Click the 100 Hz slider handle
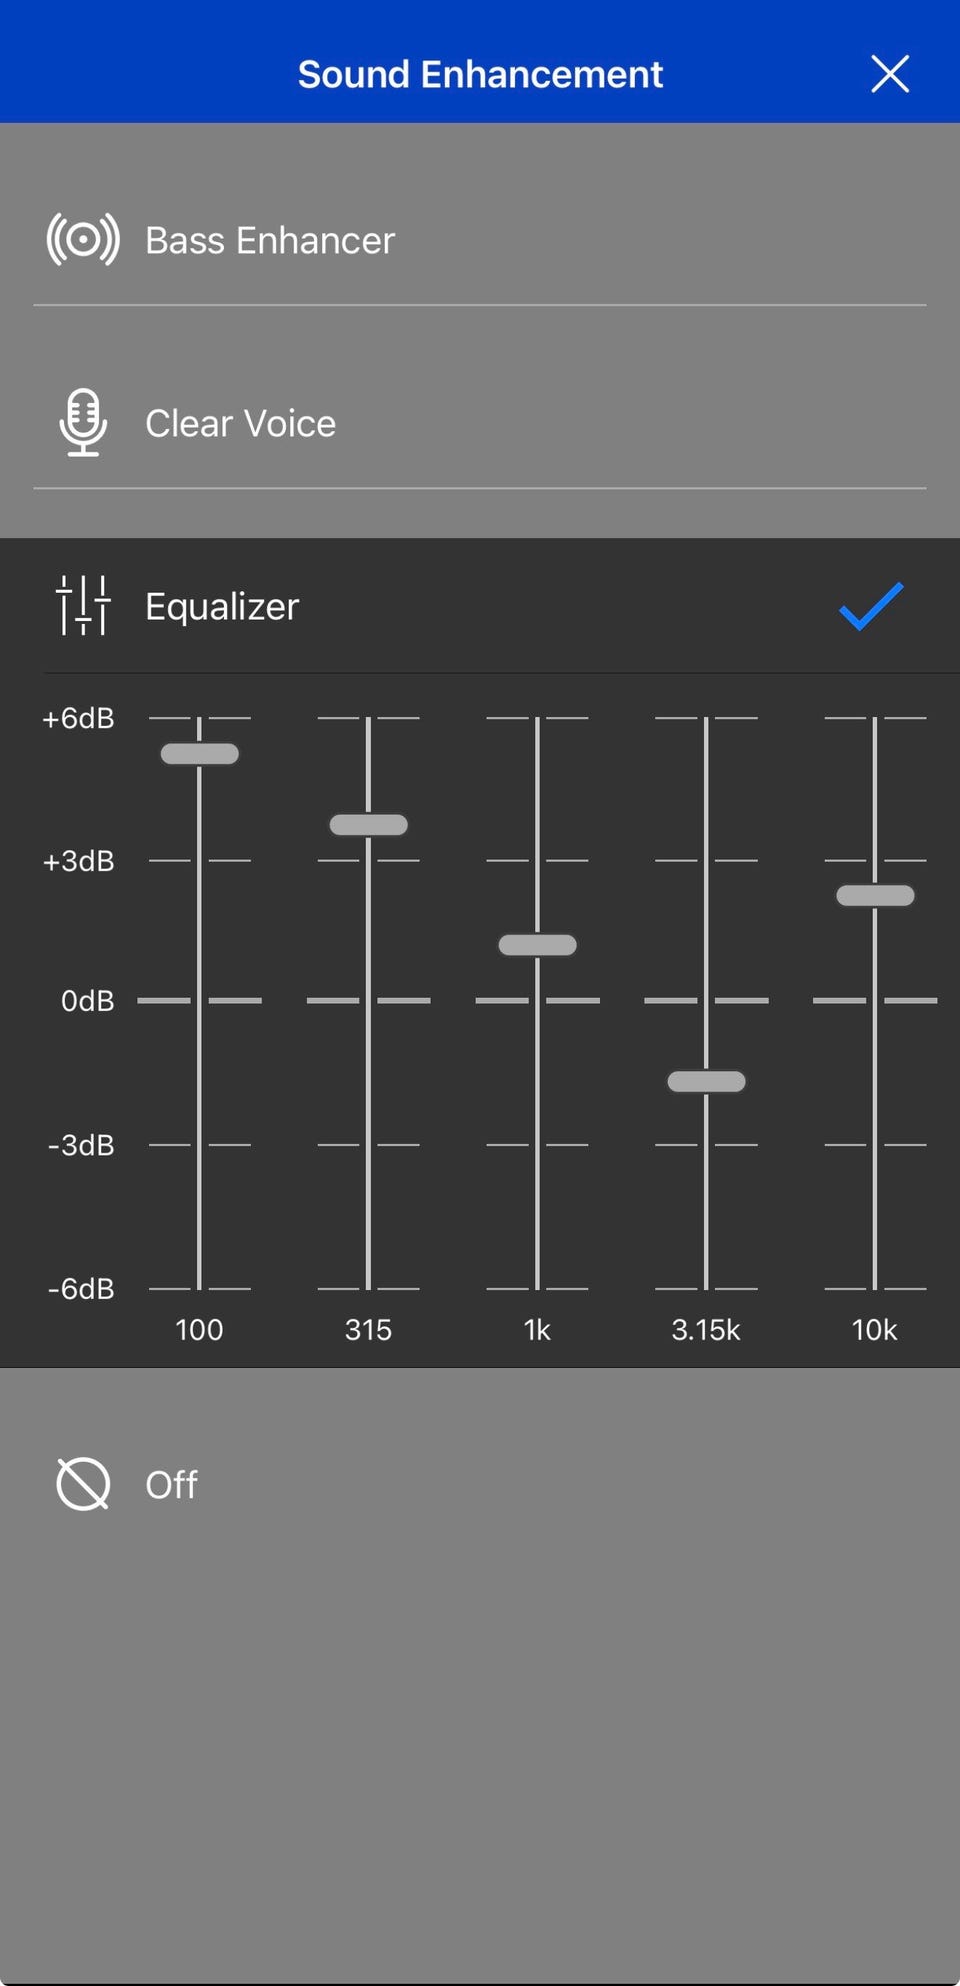This screenshot has height=1986, width=960. coord(200,754)
